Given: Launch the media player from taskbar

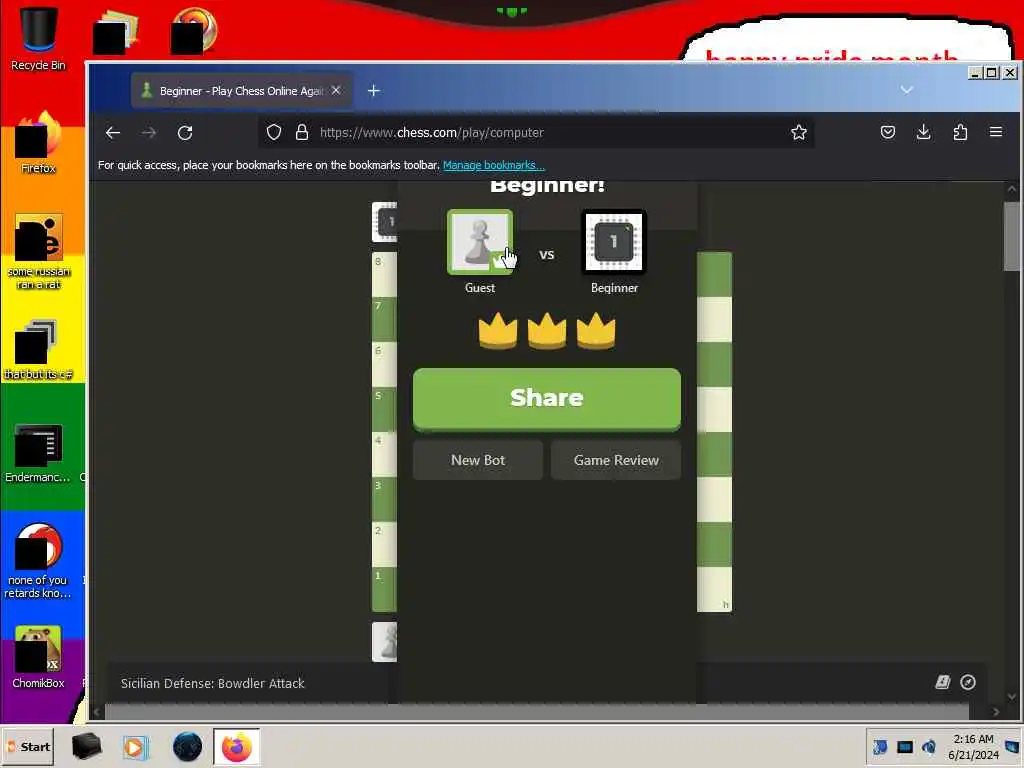Looking at the screenshot, I should [135, 746].
